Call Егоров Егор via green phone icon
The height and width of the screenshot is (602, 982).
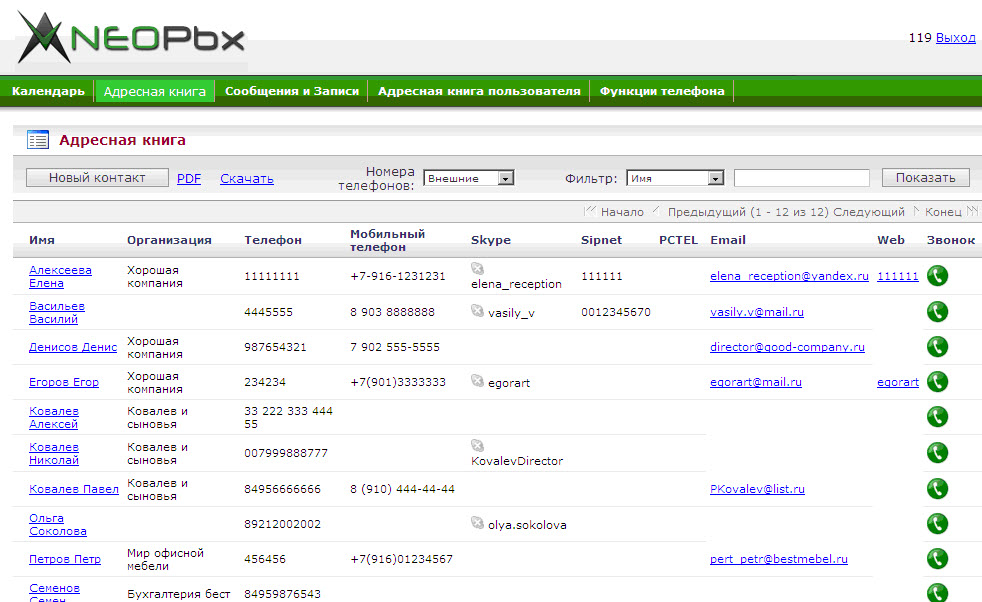(x=937, y=381)
